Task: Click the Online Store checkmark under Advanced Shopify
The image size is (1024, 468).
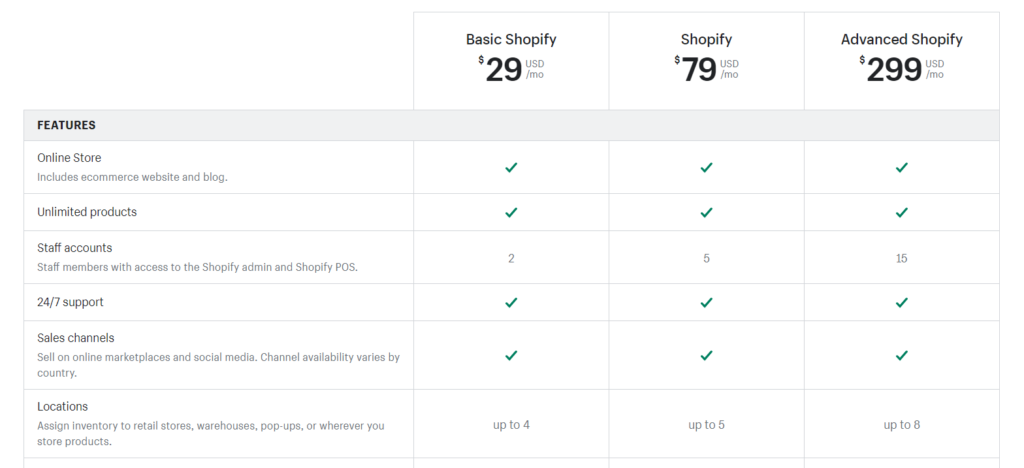Action: [902, 168]
